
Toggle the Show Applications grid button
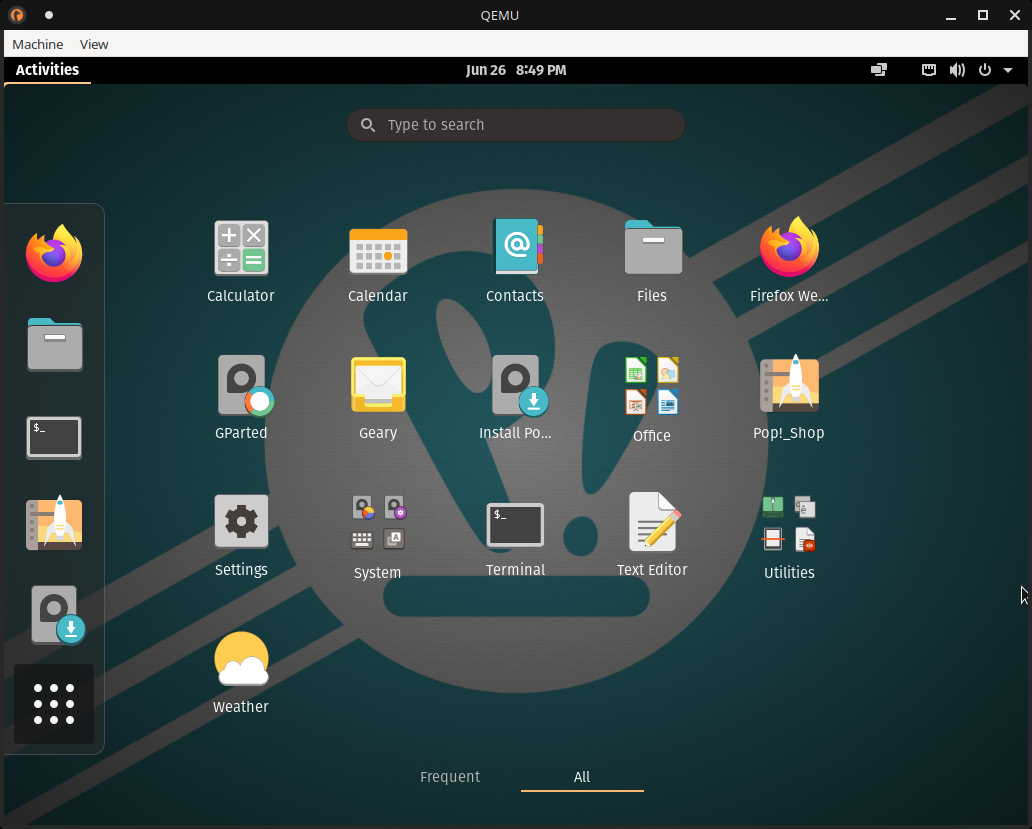pyautogui.click(x=54, y=704)
